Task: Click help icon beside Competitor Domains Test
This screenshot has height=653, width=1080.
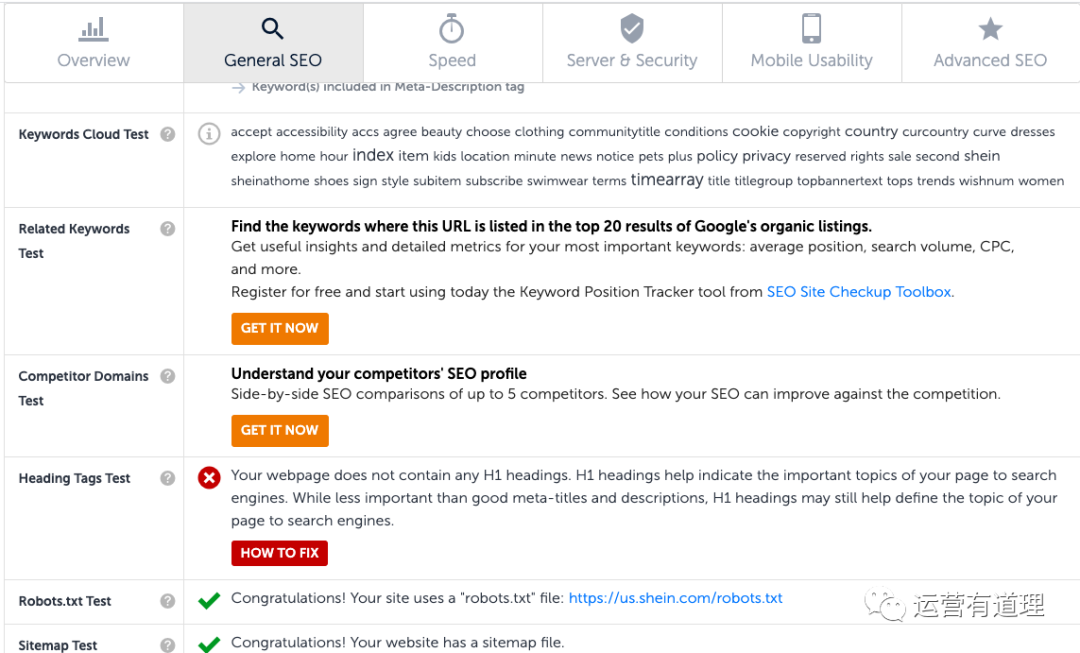Action: pos(168,376)
